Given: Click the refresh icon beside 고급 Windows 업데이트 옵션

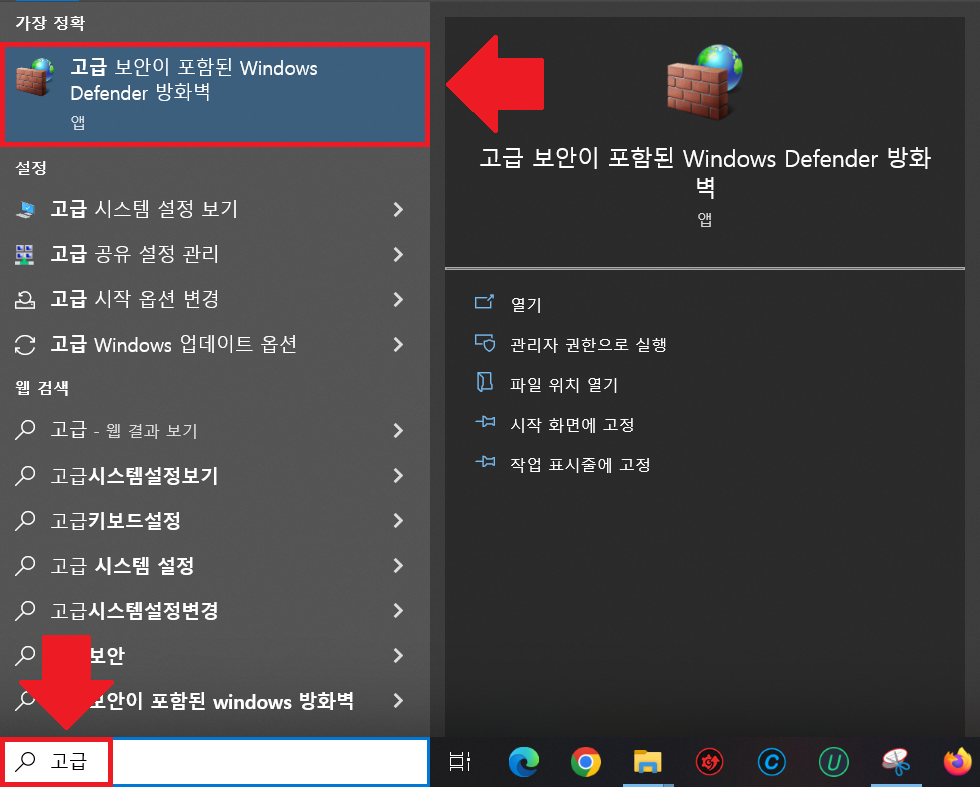Looking at the screenshot, I should pyautogui.click(x=25, y=344).
